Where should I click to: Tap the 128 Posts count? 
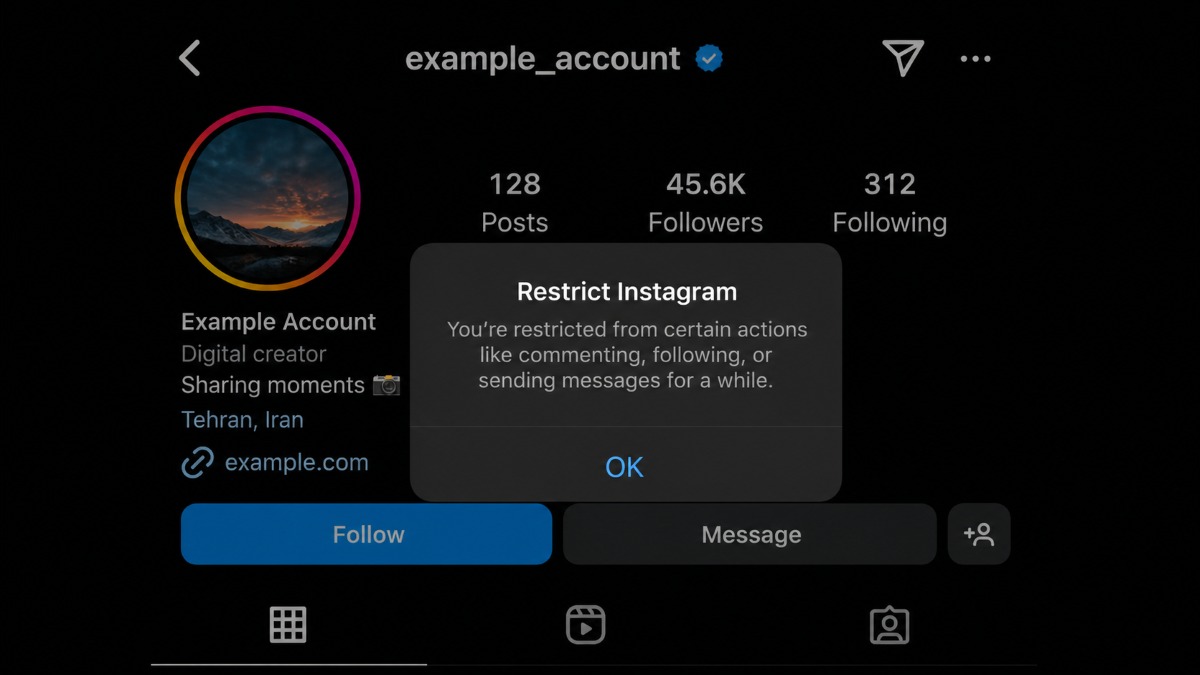[x=515, y=202]
